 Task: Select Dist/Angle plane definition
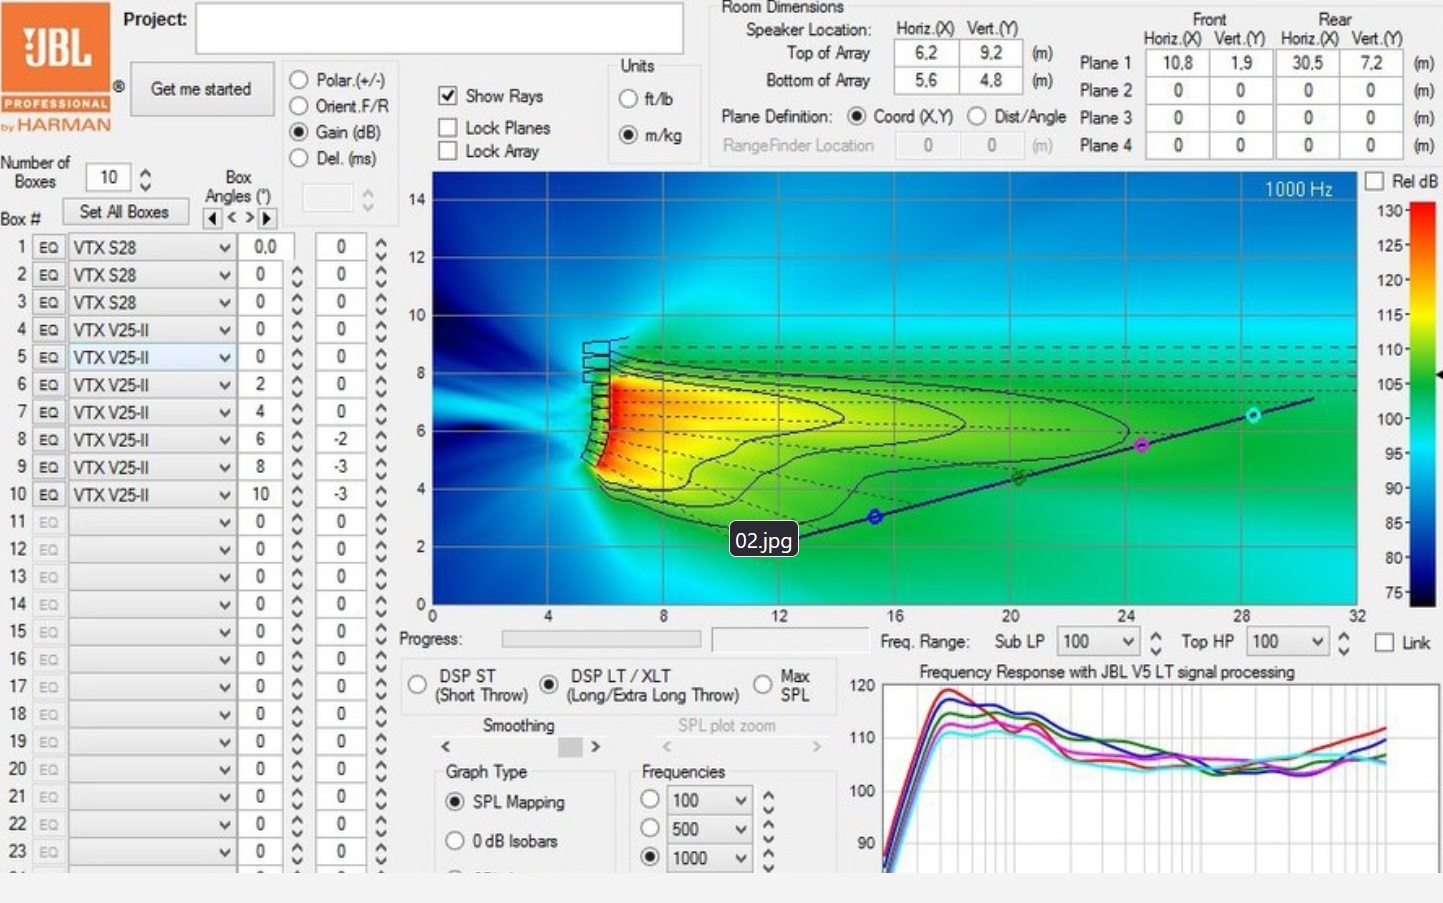pos(977,116)
